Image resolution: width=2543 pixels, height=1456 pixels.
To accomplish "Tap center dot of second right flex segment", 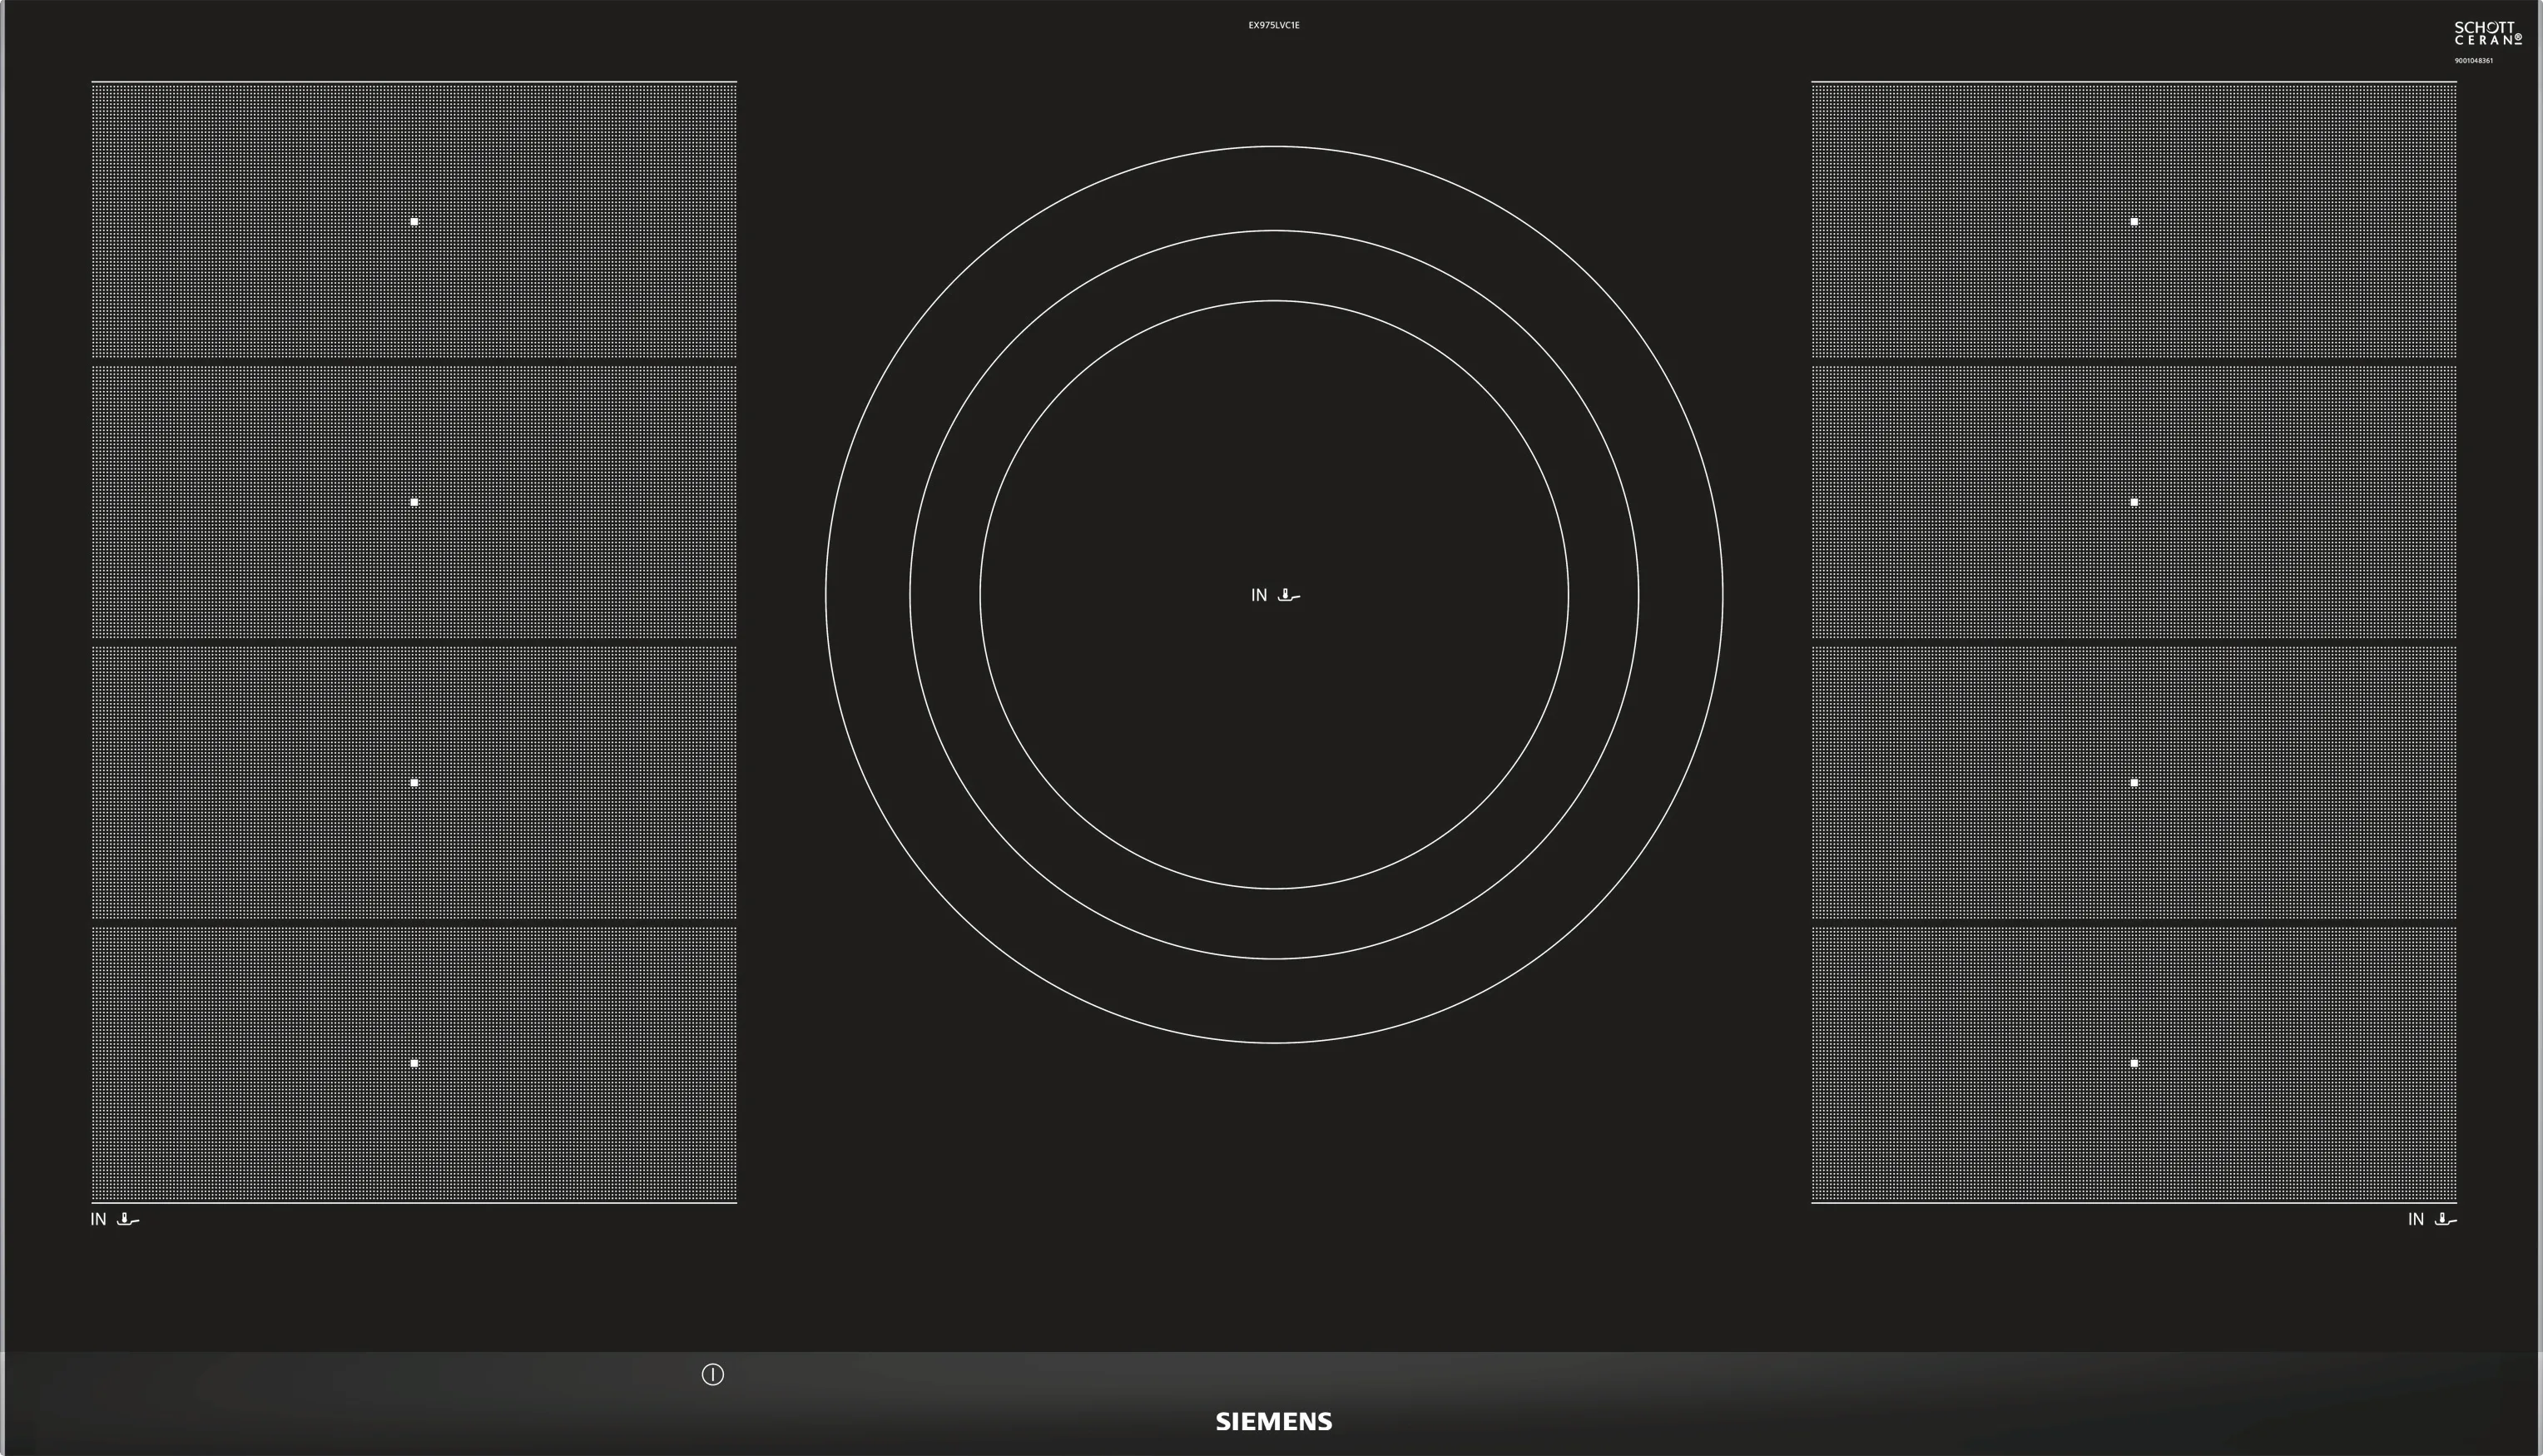I will (x=2134, y=502).
